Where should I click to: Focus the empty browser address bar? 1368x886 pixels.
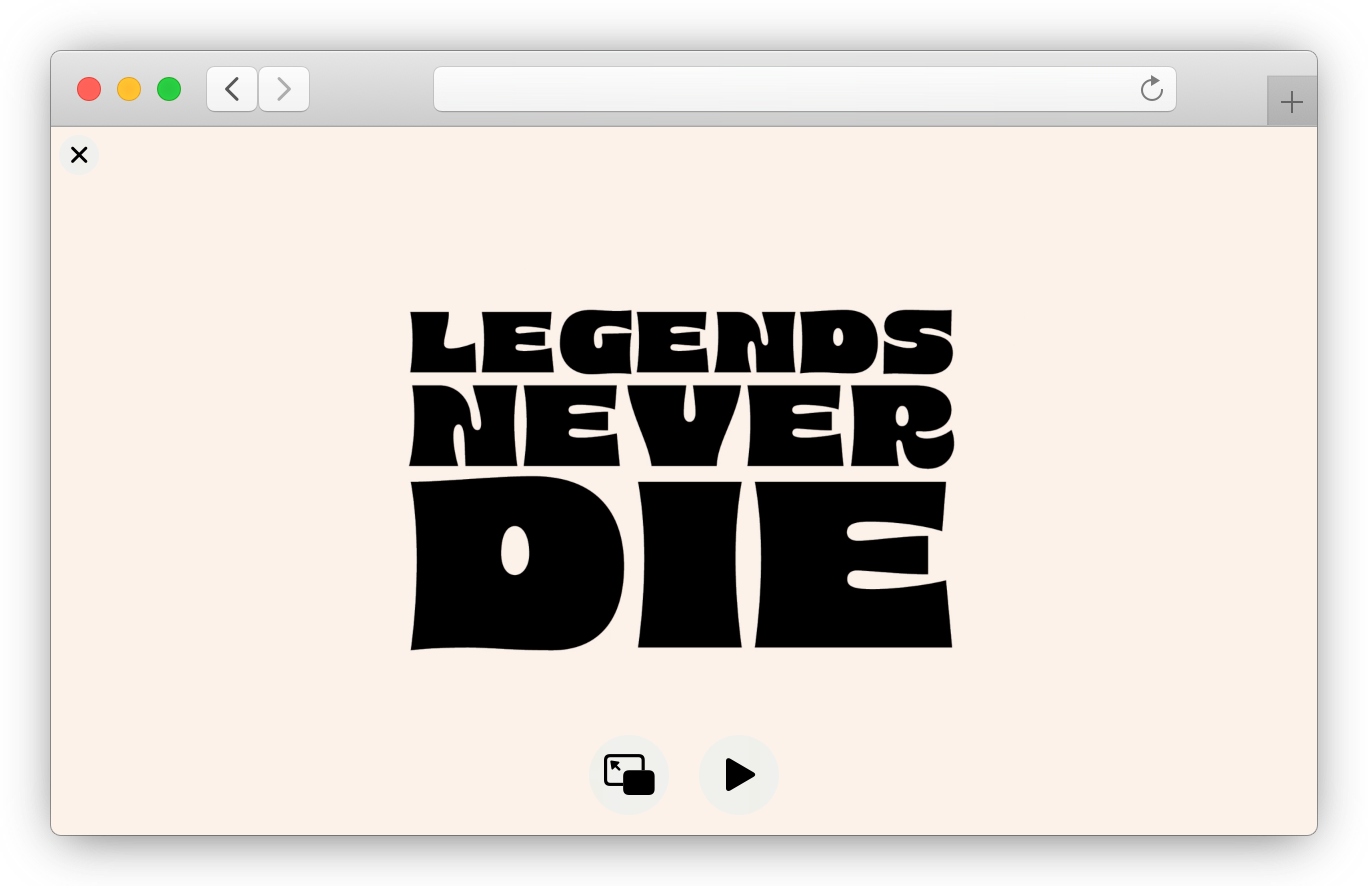click(x=780, y=90)
